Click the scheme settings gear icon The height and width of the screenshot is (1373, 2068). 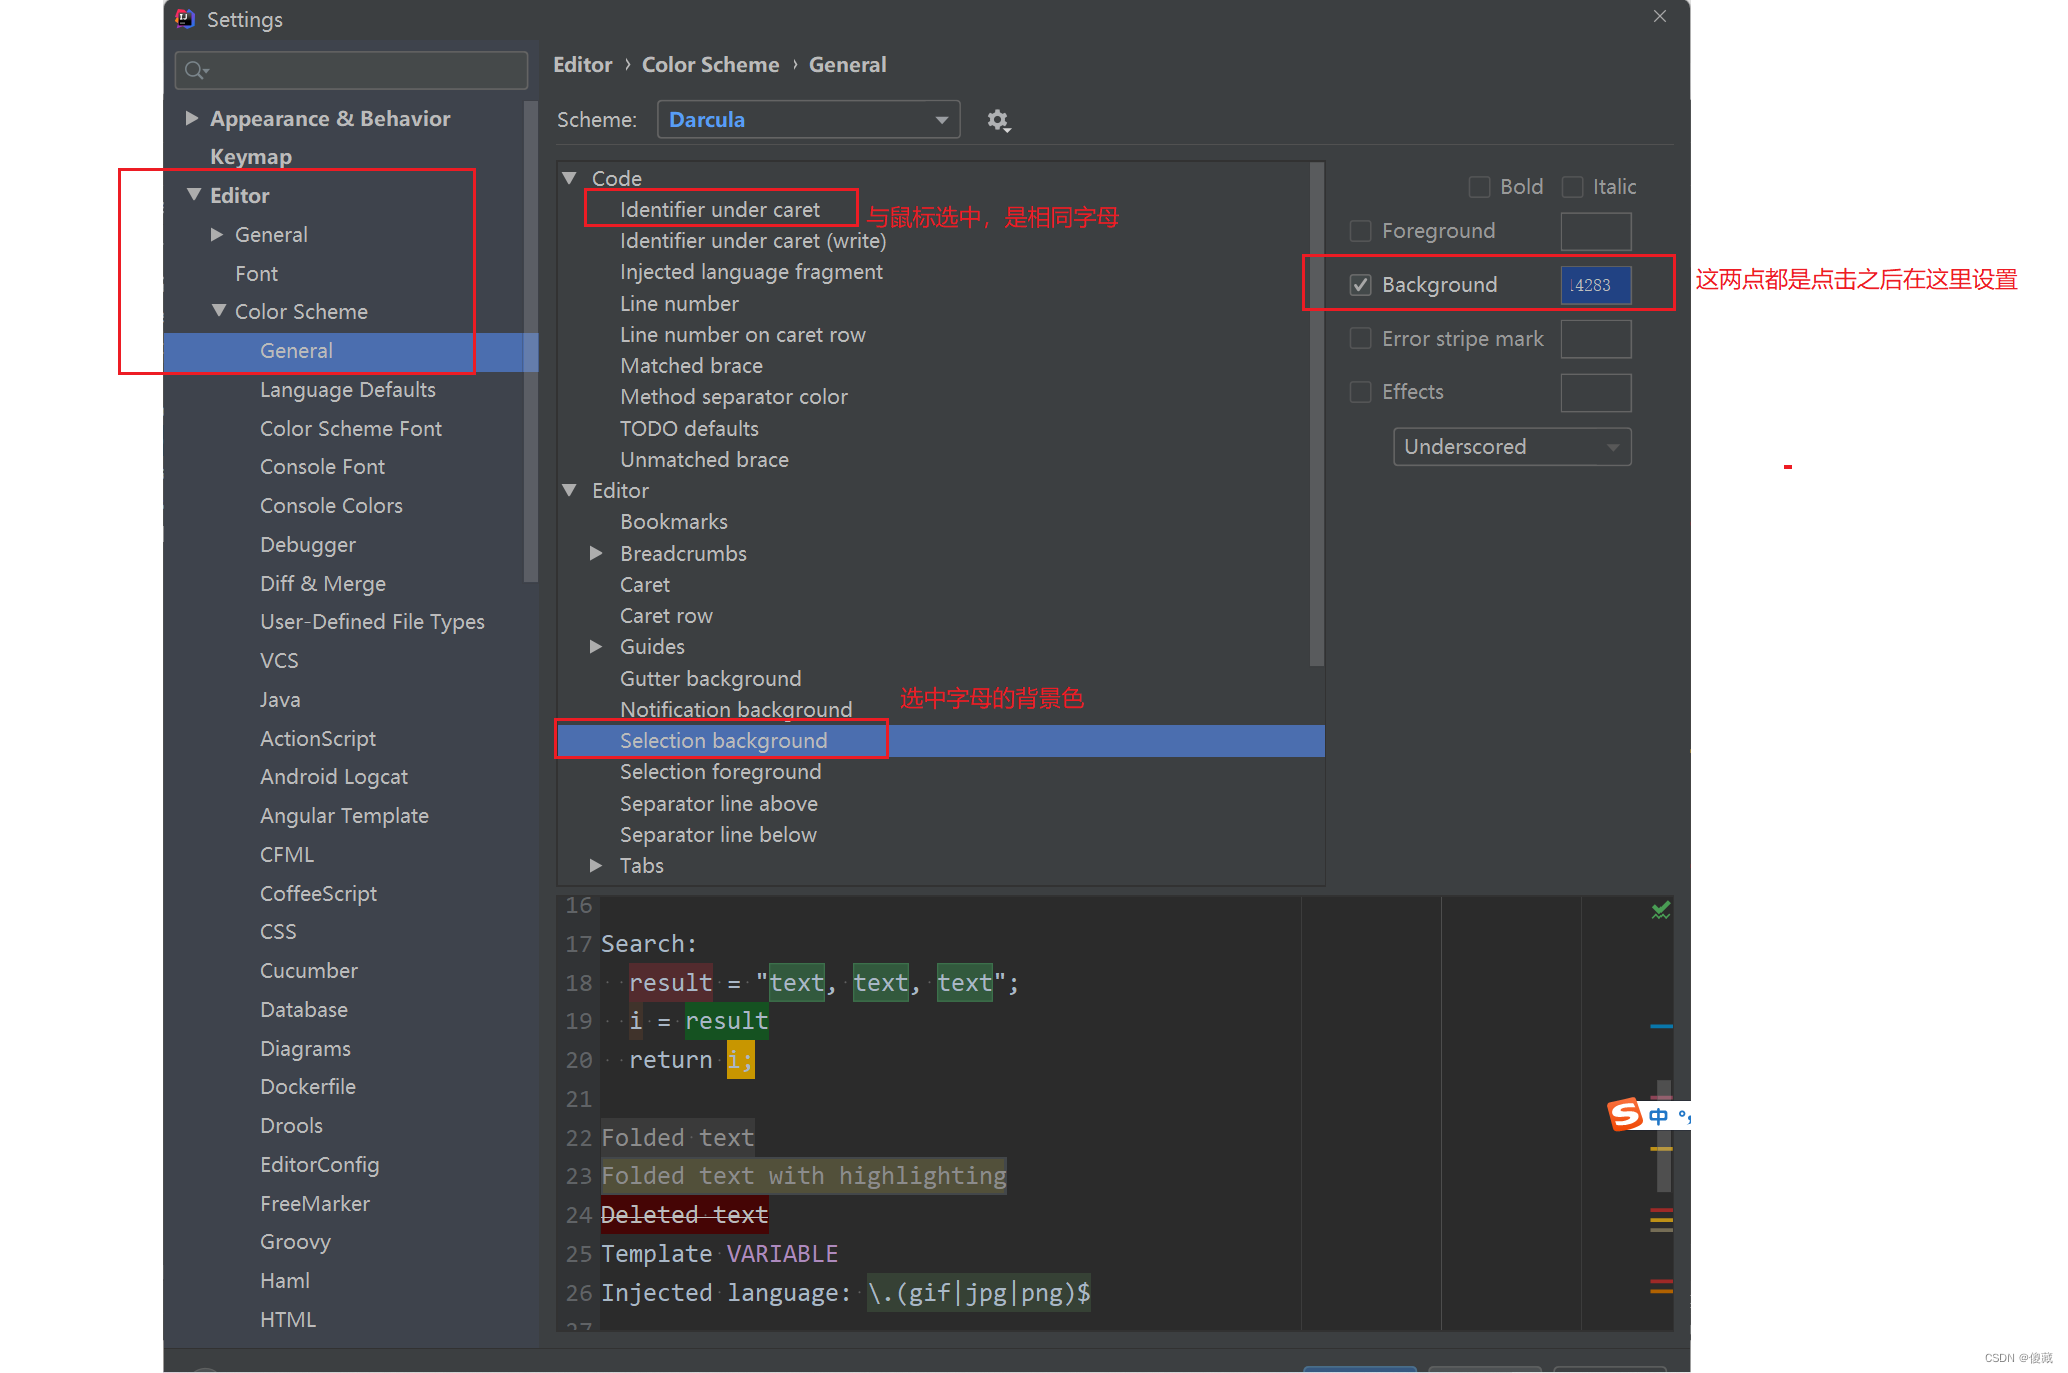click(x=997, y=120)
